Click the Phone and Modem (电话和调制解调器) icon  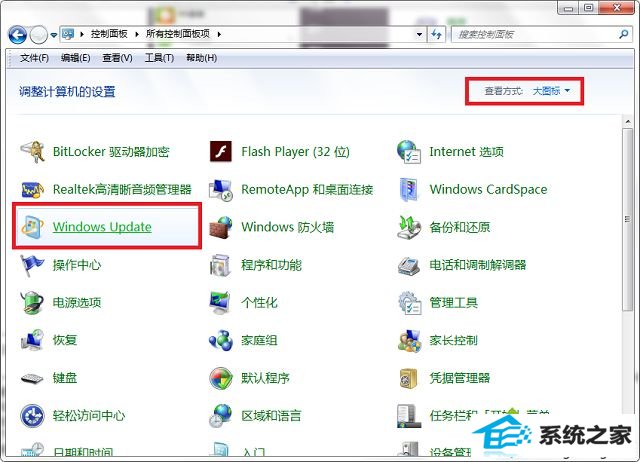(409, 266)
